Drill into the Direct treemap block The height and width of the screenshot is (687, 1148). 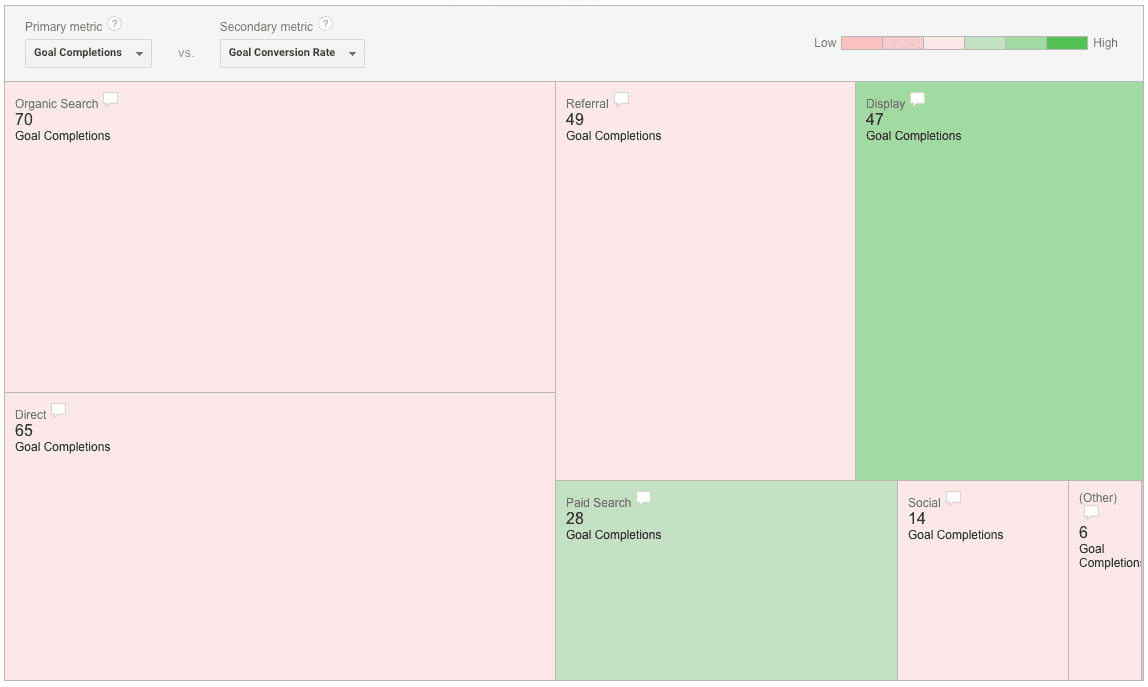click(280, 537)
